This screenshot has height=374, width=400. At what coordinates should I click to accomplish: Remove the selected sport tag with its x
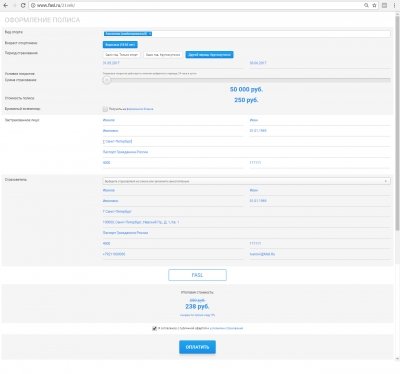(x=150, y=34)
